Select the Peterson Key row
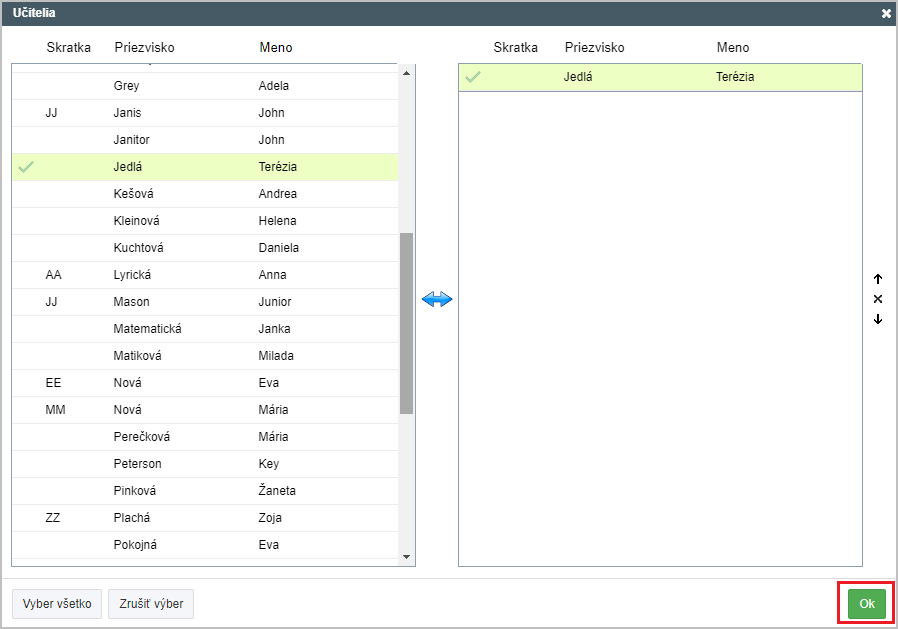 click(x=205, y=463)
